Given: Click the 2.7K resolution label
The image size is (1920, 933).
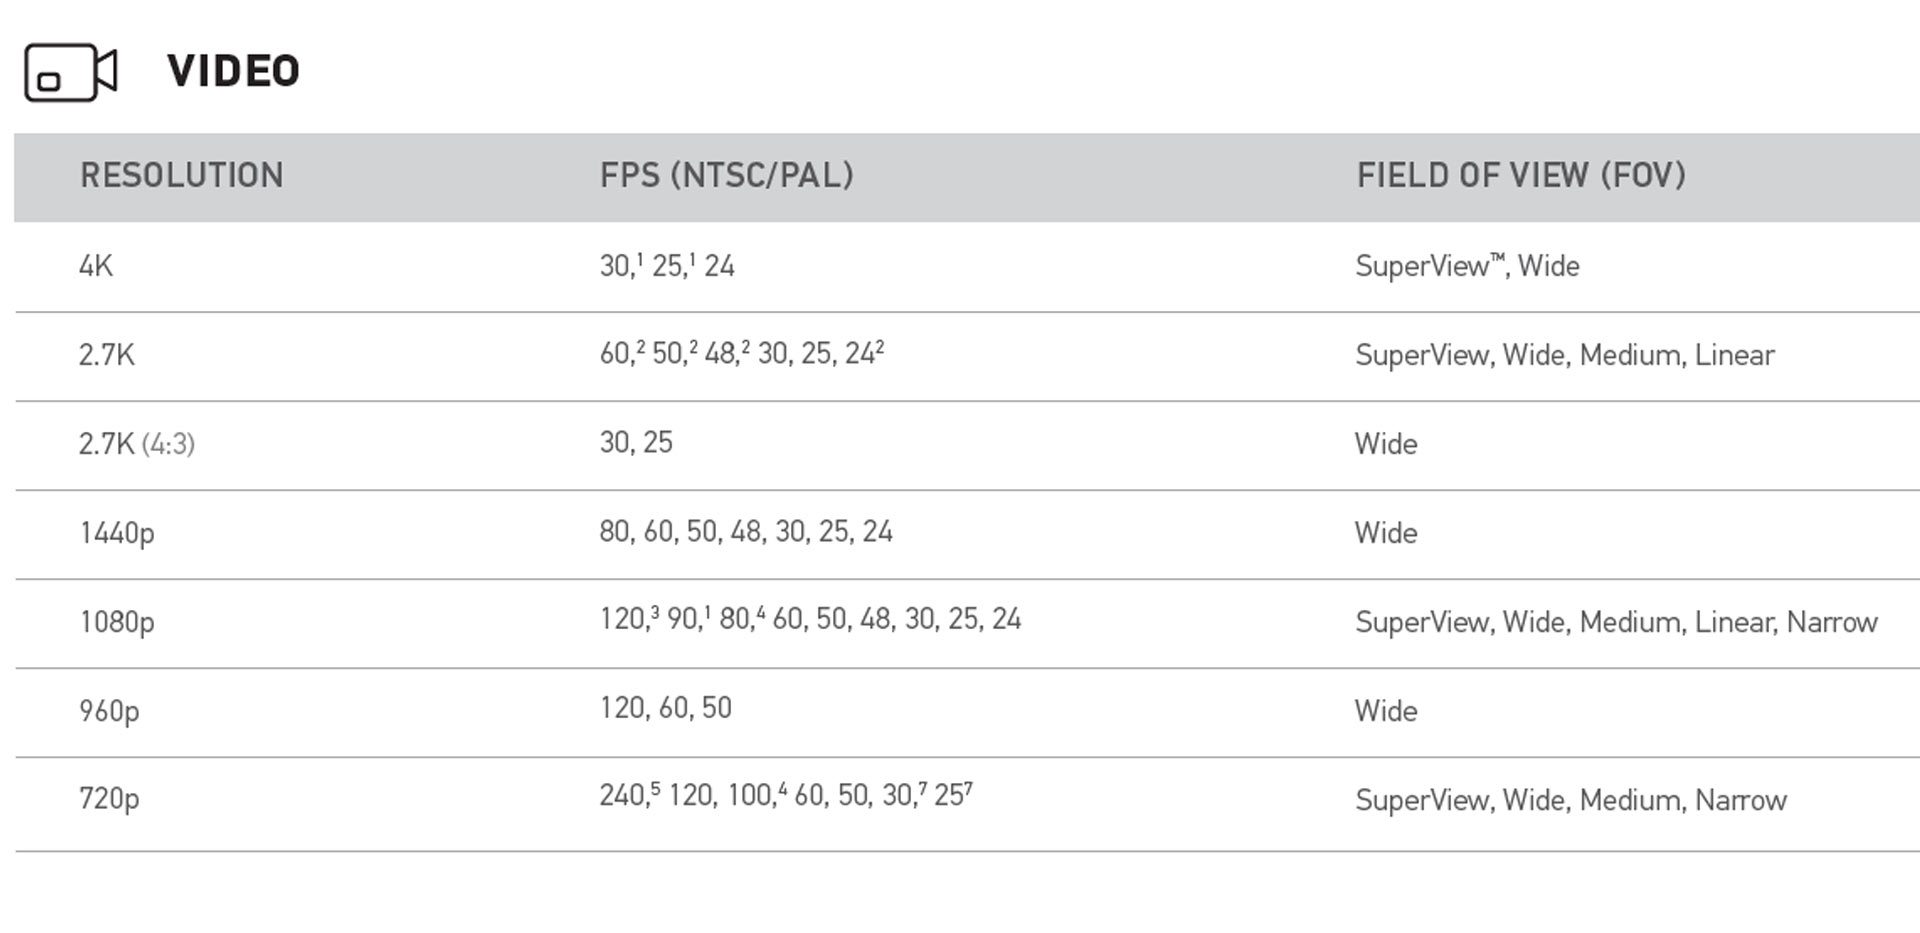Looking at the screenshot, I should point(106,355).
